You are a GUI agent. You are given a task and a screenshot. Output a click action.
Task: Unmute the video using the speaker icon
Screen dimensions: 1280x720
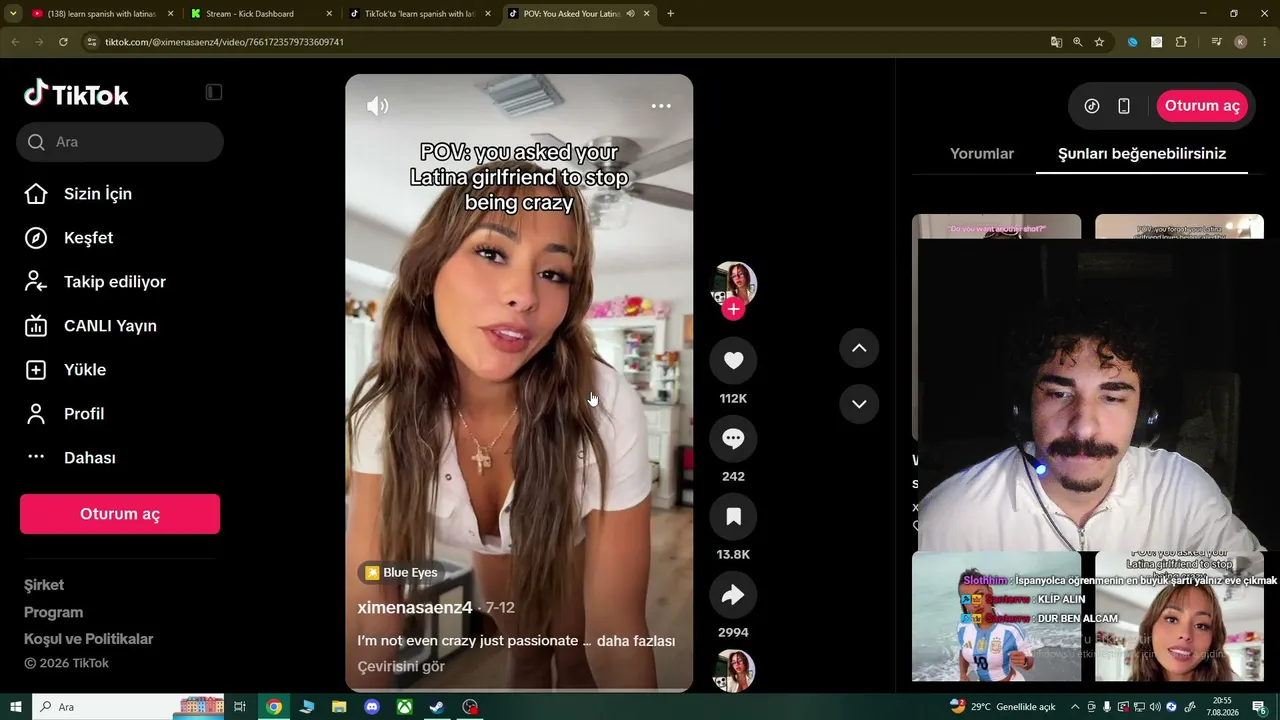(x=377, y=106)
